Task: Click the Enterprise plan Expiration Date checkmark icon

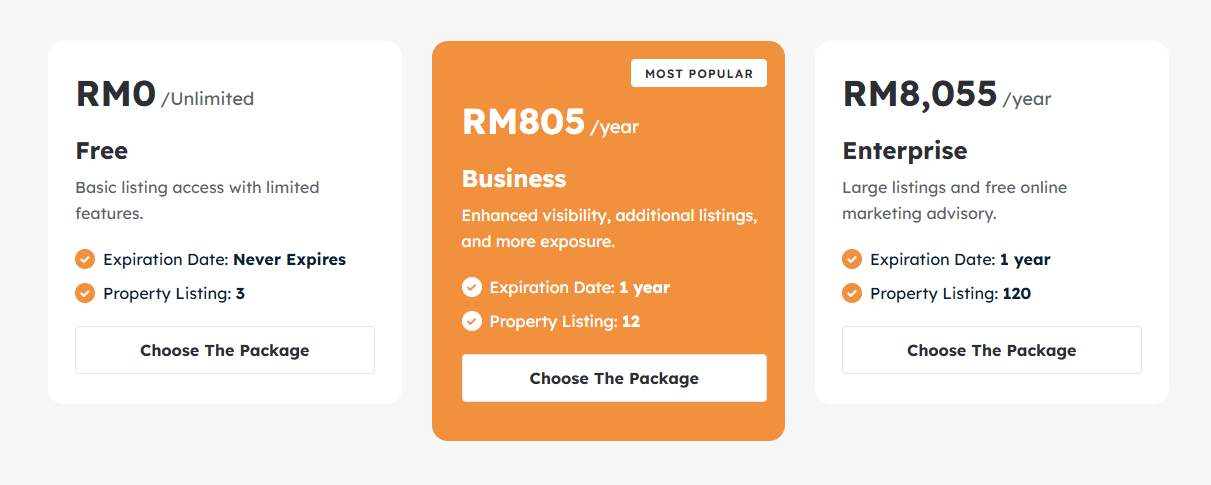Action: coord(852,259)
